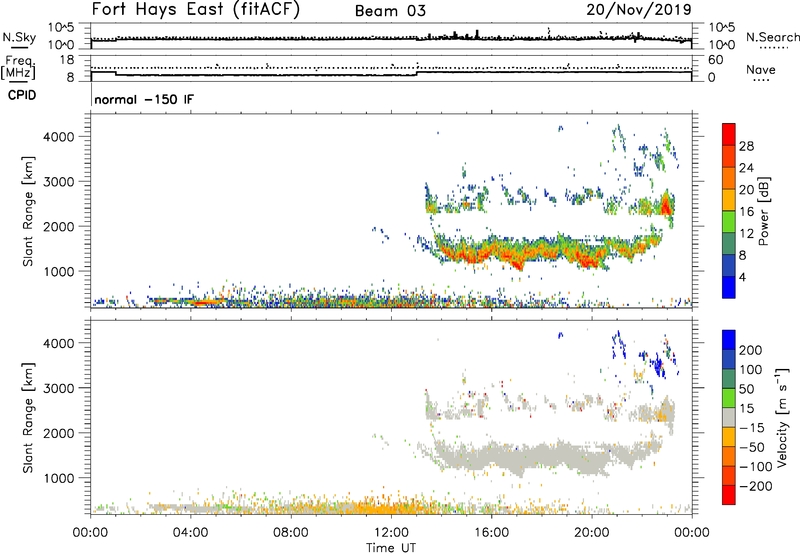Viewport: 800px width, 554px height.
Task: Click the blue high-velocity echoes near 3500 km
Action: pos(659,365)
